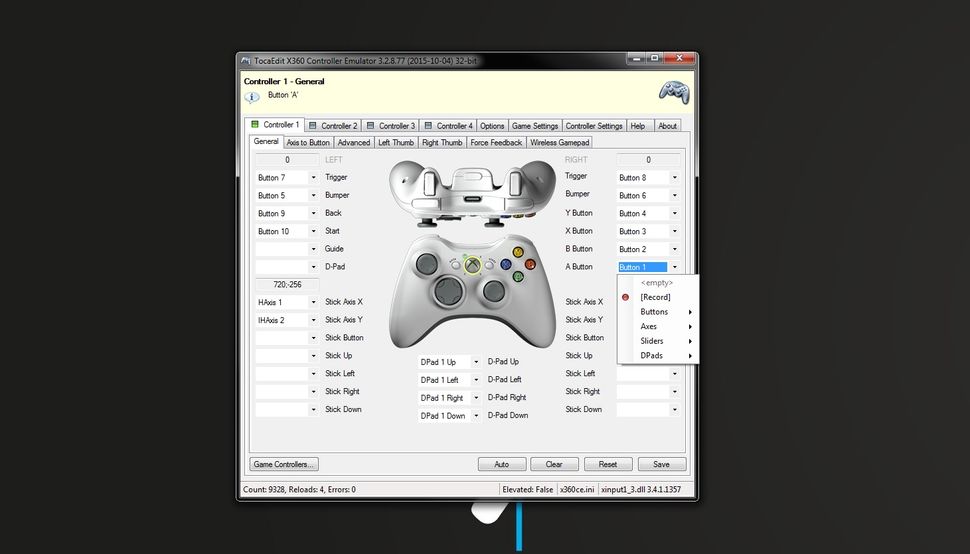
Task: Click the Game Controllers... button
Action: tap(285, 464)
